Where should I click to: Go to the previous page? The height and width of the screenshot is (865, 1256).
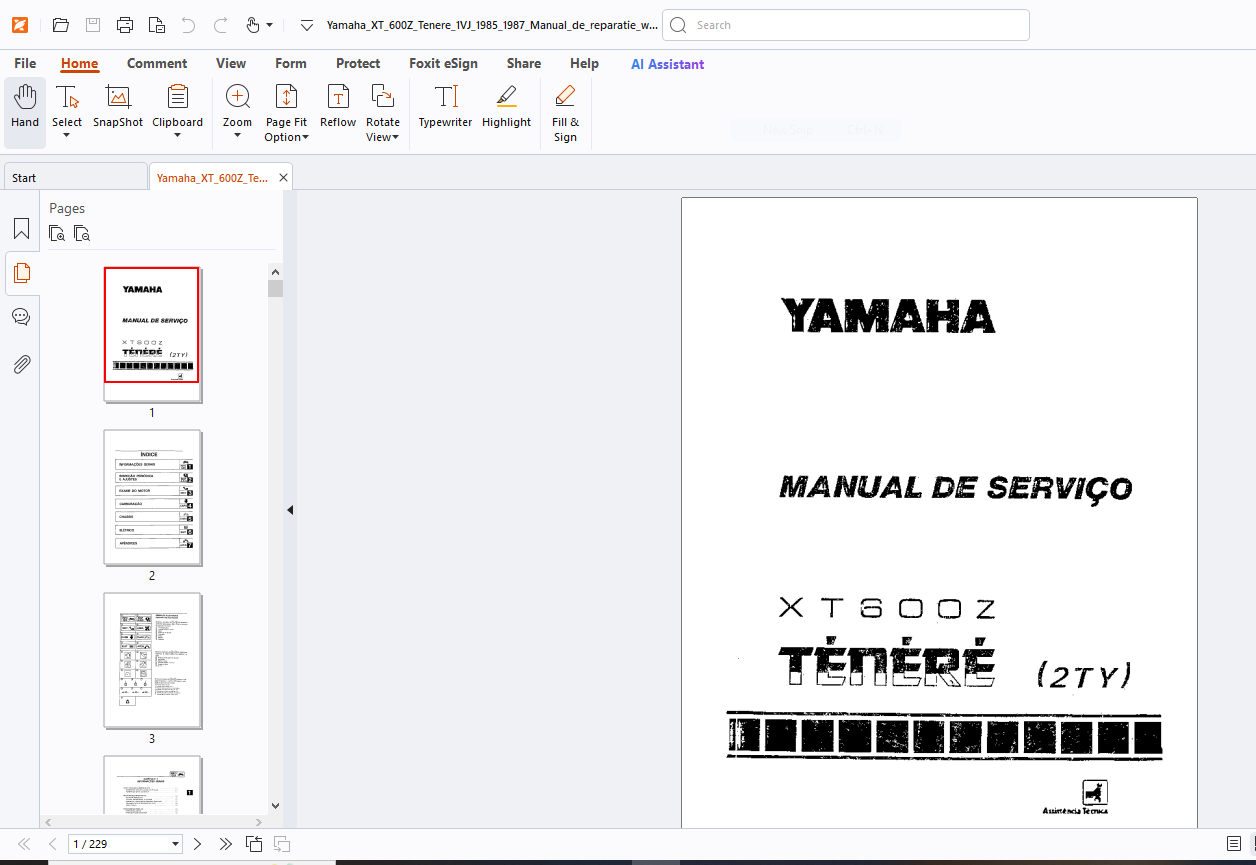(53, 844)
